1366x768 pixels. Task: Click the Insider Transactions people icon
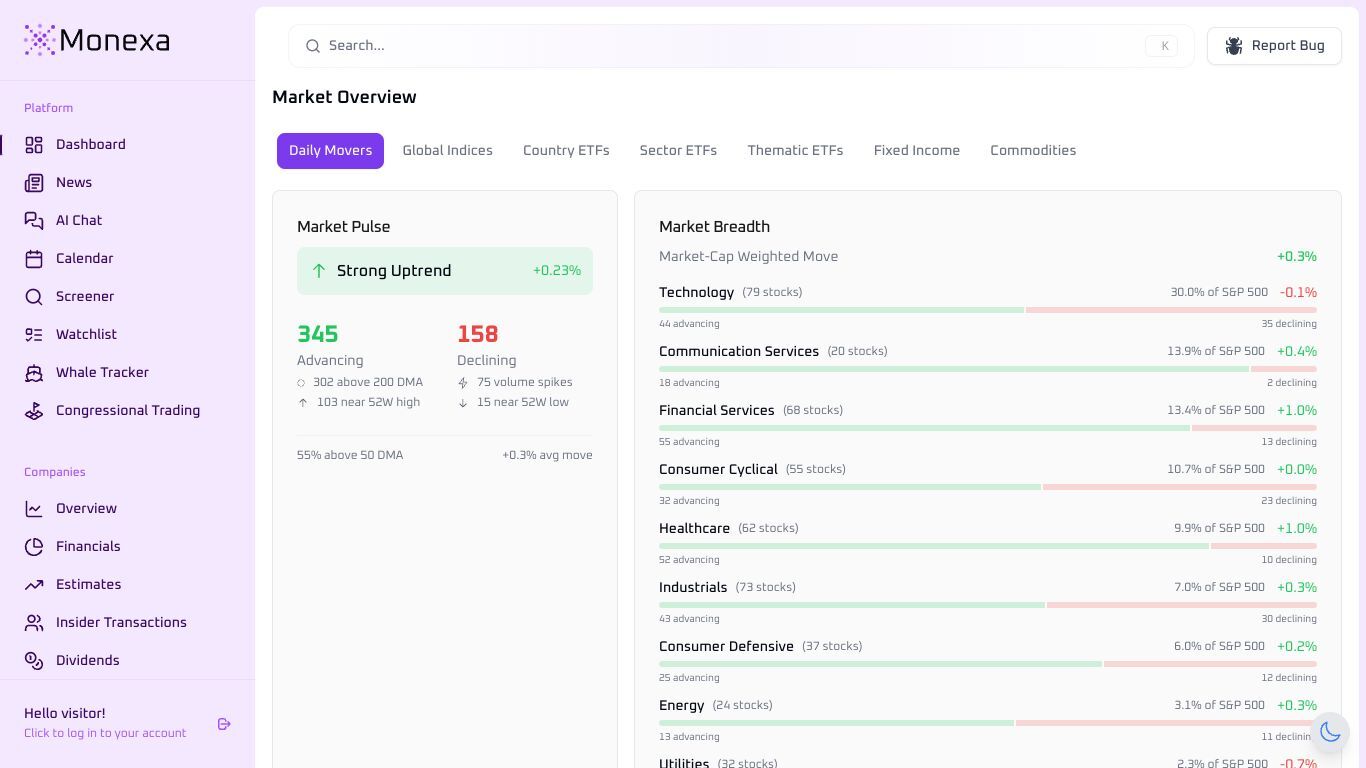pos(34,623)
